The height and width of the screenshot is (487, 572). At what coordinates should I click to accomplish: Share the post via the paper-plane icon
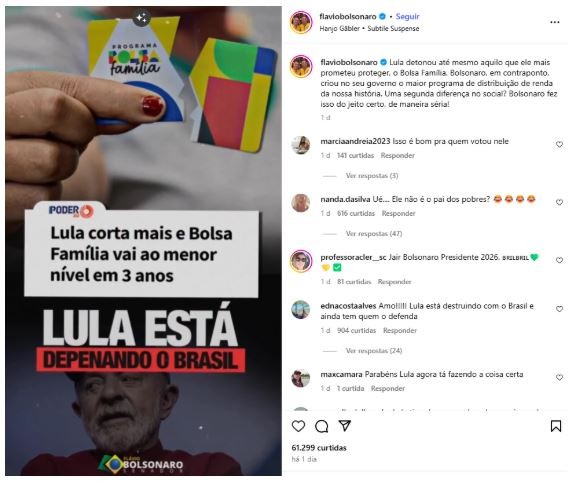point(345,426)
